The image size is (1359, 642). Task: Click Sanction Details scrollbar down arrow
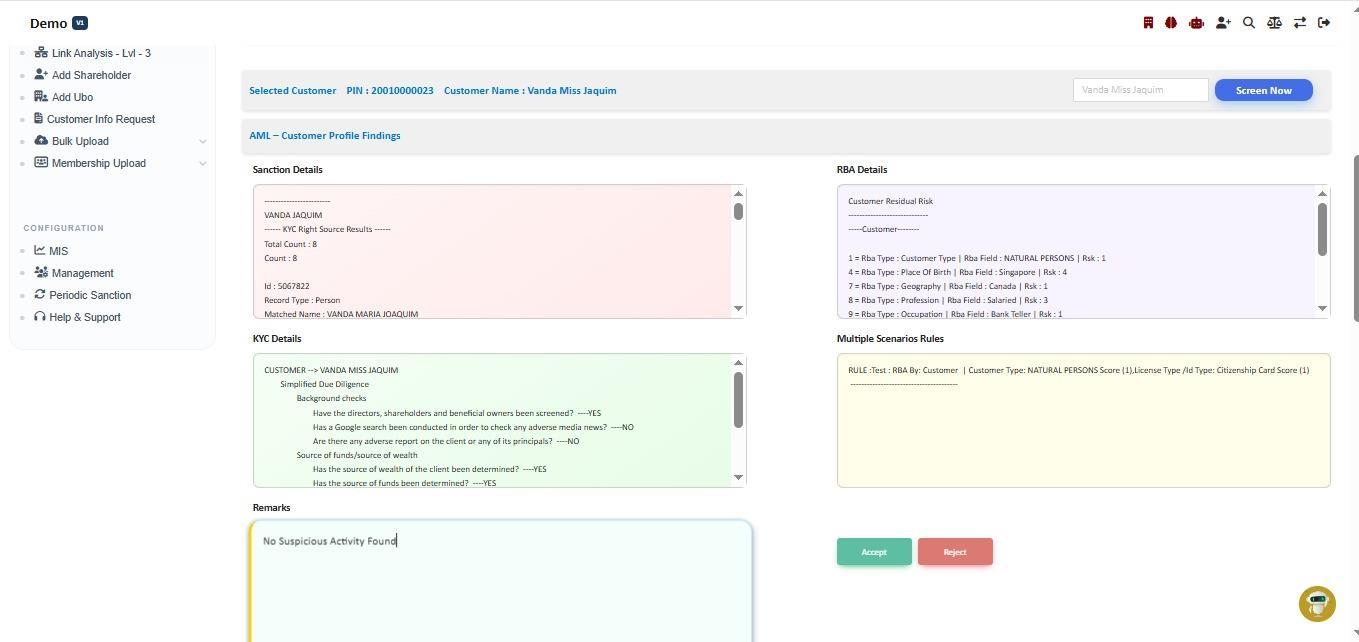click(739, 308)
